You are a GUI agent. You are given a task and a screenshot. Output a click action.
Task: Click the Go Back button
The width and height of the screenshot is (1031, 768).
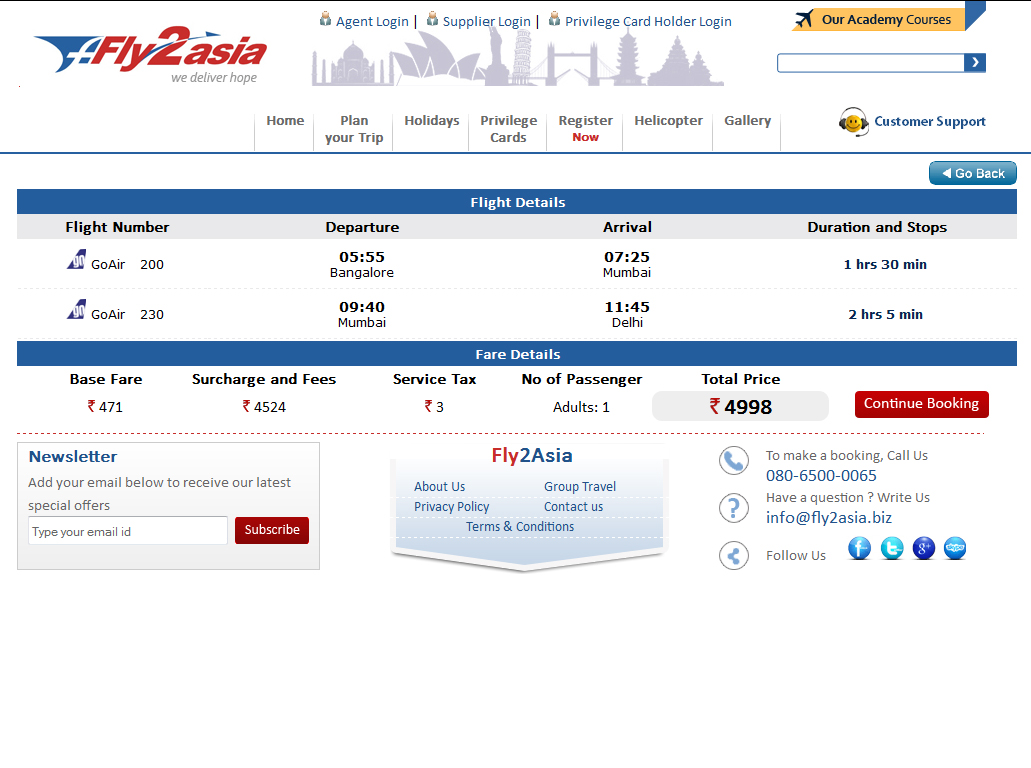(972, 174)
